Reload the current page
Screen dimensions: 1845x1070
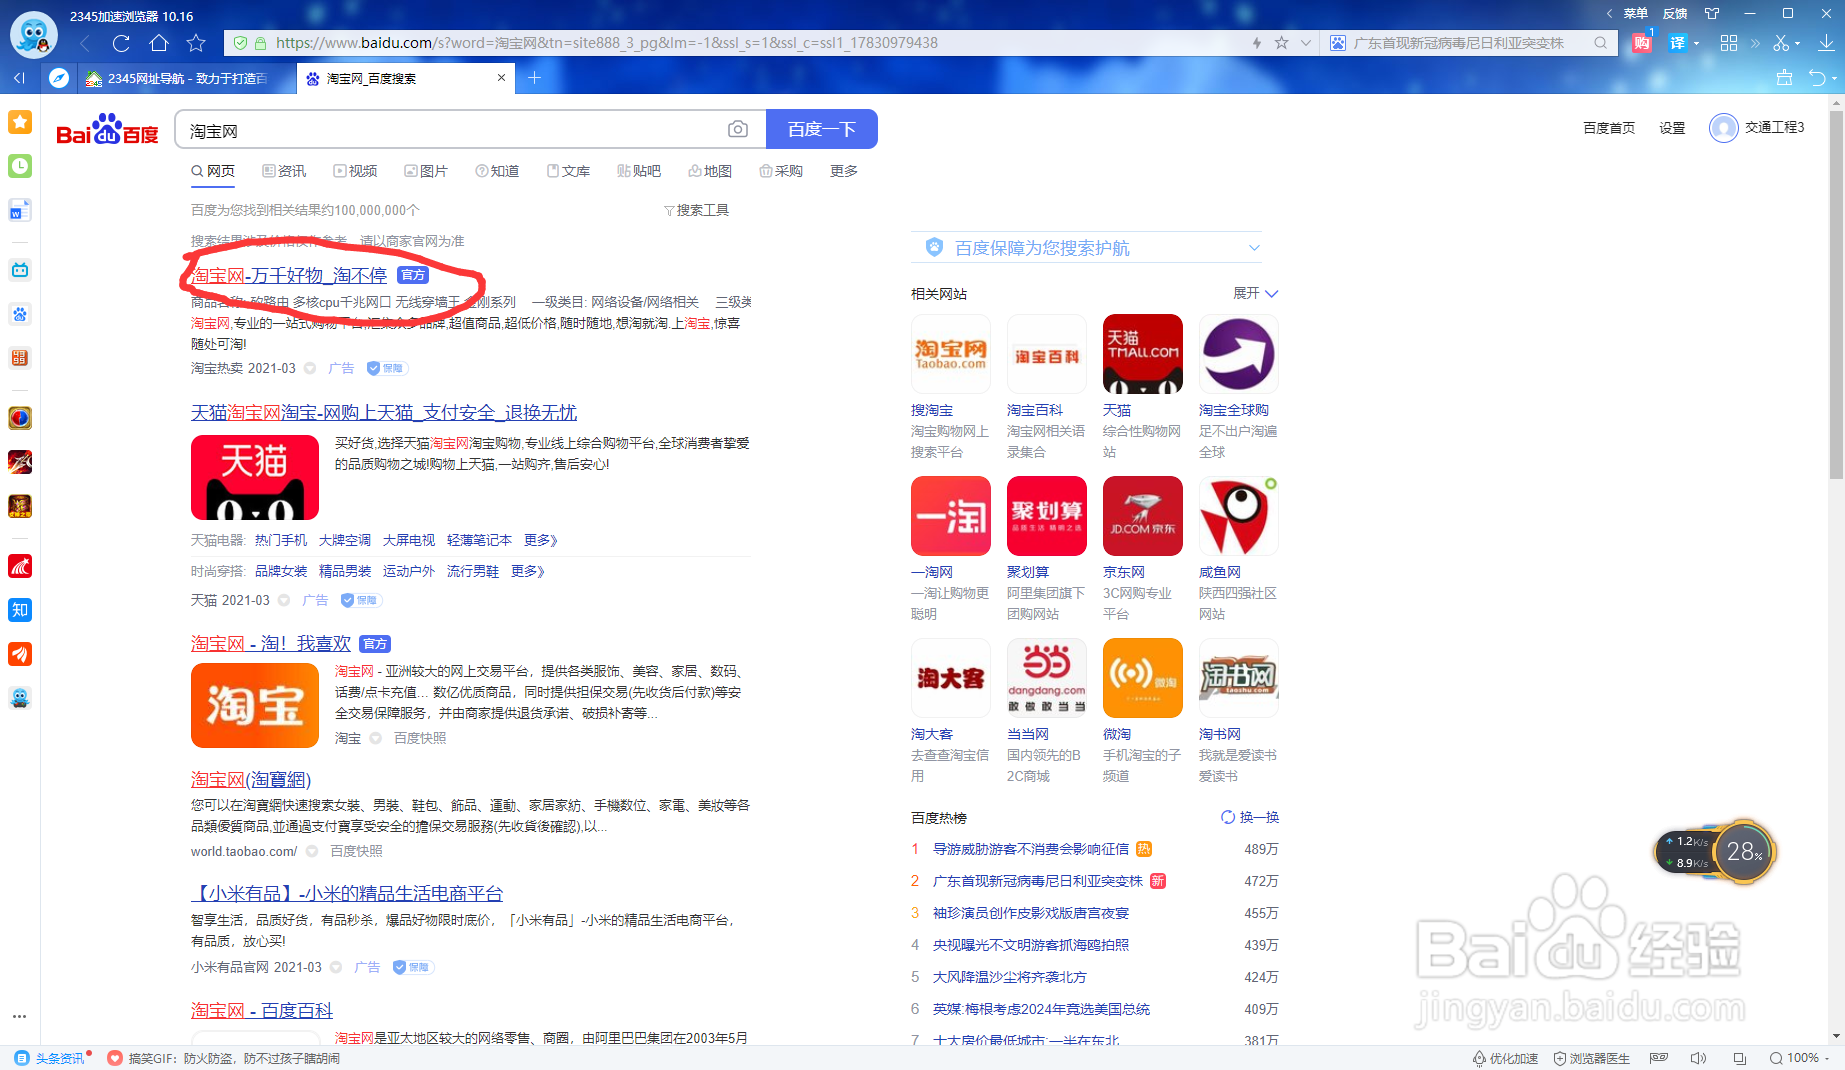(x=121, y=43)
